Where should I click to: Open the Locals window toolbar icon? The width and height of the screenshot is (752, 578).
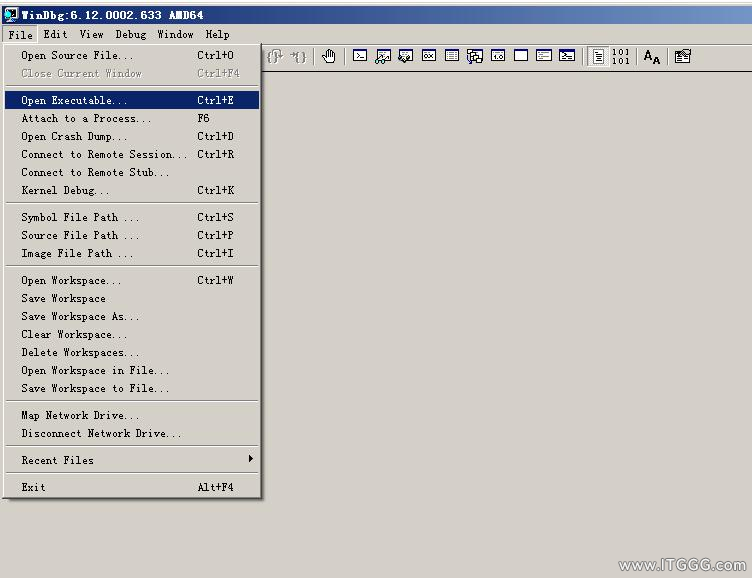coord(406,56)
